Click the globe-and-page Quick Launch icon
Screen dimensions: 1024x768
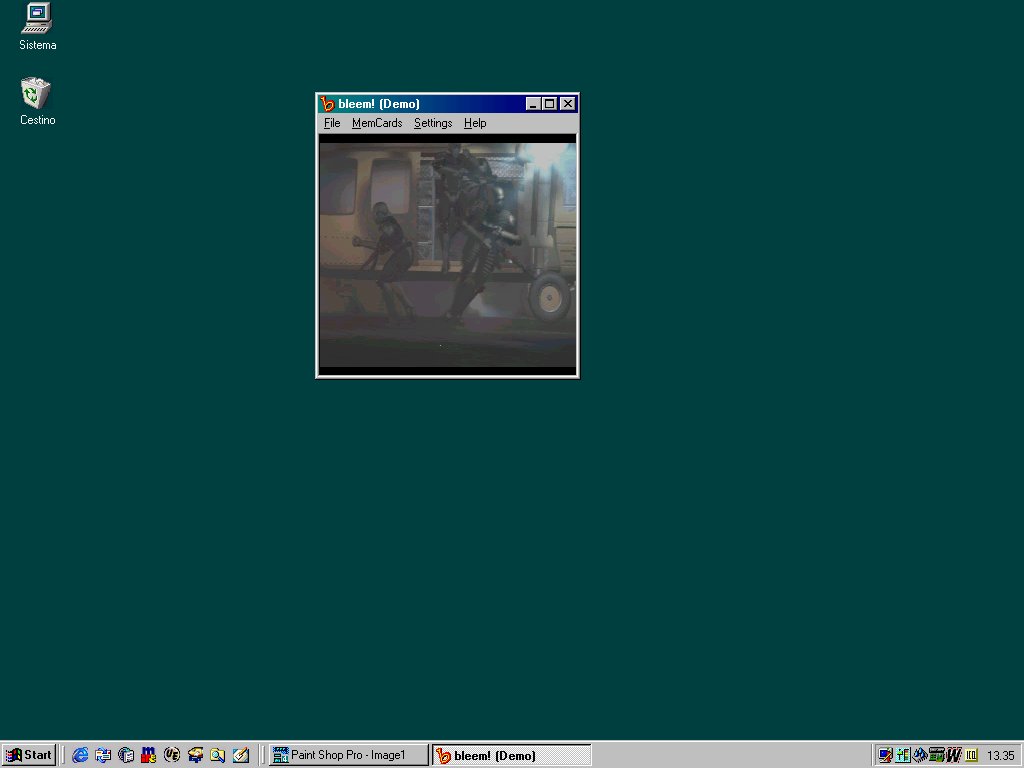[126, 755]
